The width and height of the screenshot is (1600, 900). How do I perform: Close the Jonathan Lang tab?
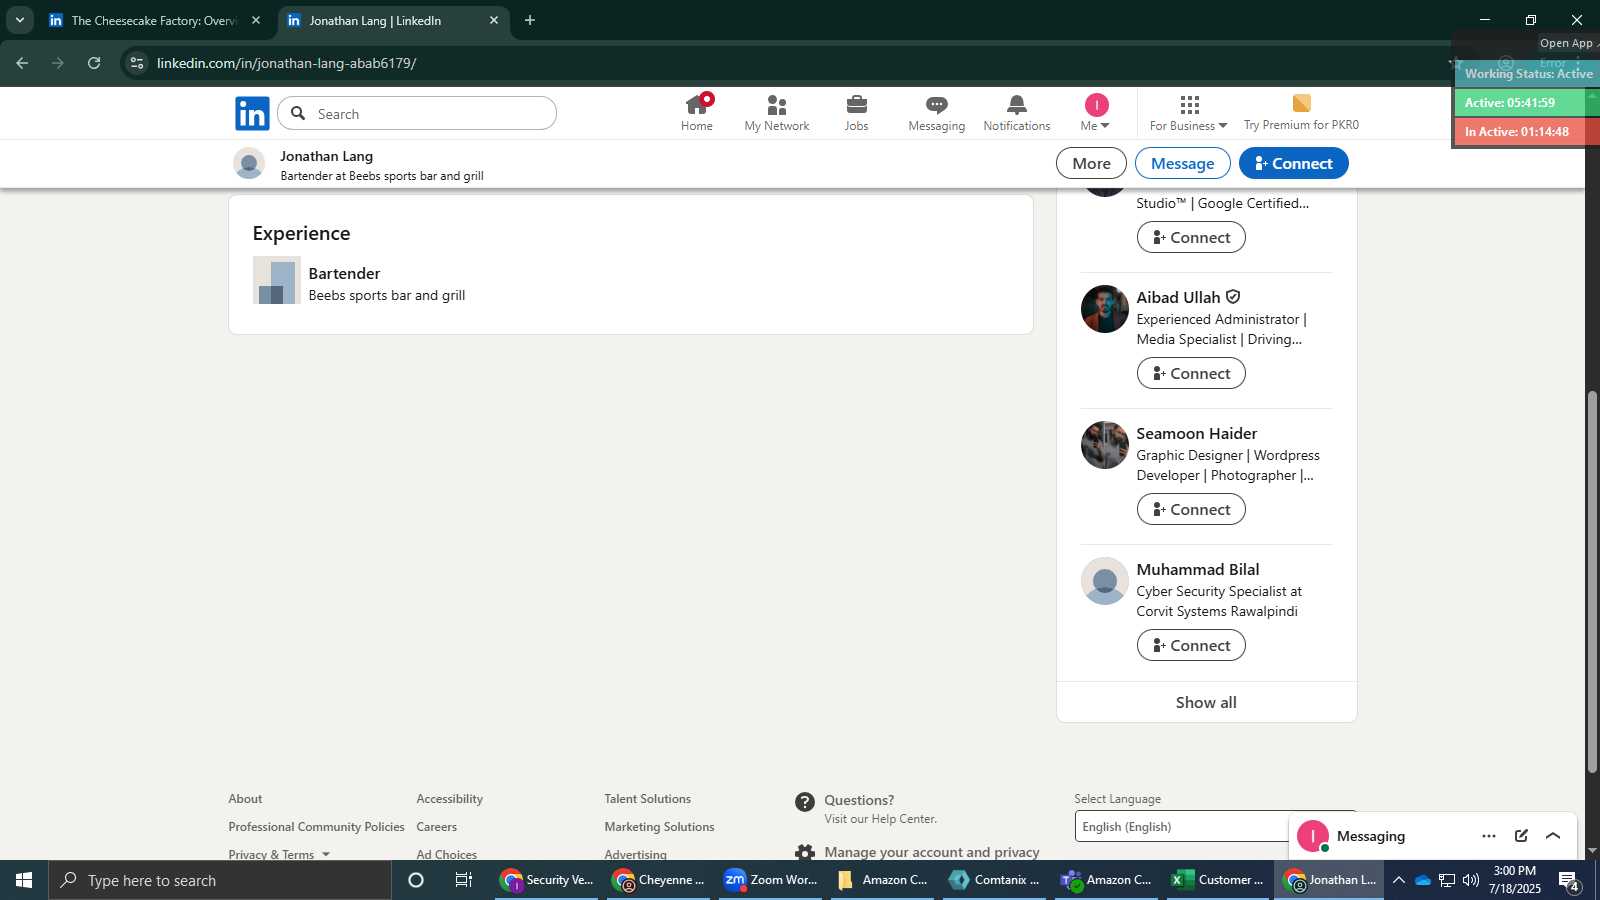pos(494,20)
